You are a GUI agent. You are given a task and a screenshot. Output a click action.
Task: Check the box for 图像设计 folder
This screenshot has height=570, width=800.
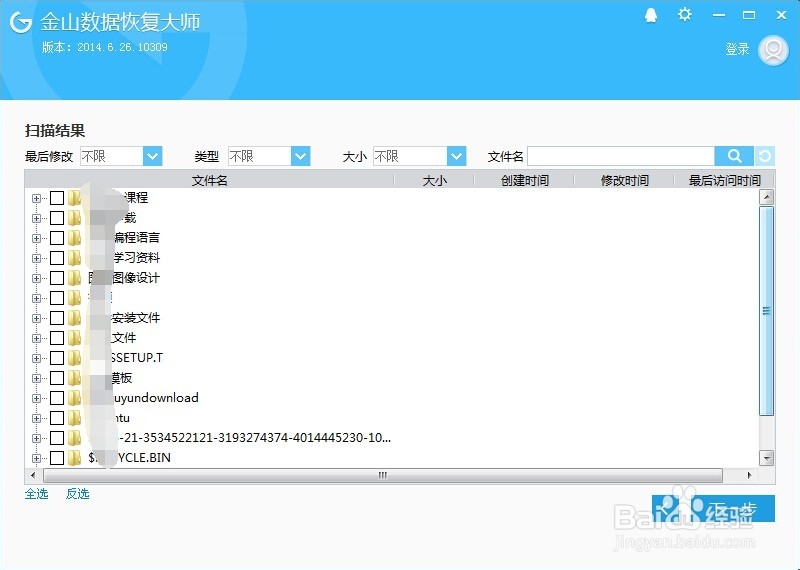[57, 278]
